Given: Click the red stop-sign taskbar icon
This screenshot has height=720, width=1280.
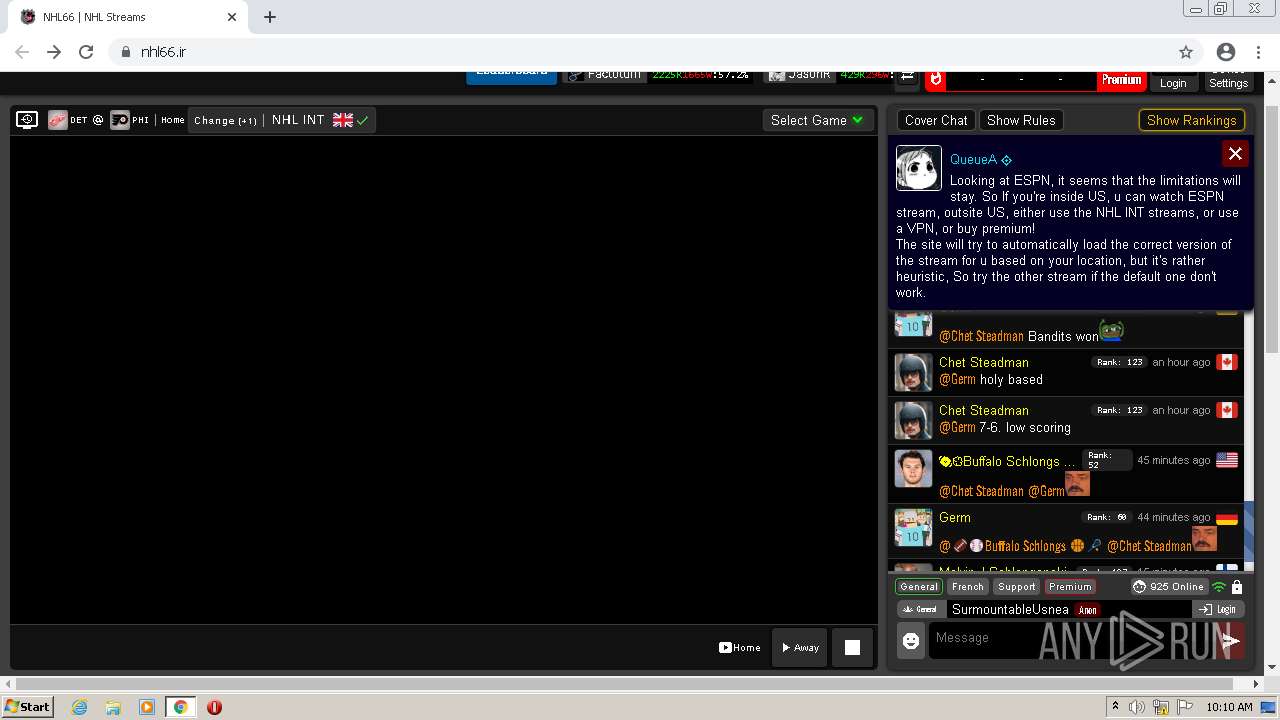Looking at the screenshot, I should click(214, 707).
